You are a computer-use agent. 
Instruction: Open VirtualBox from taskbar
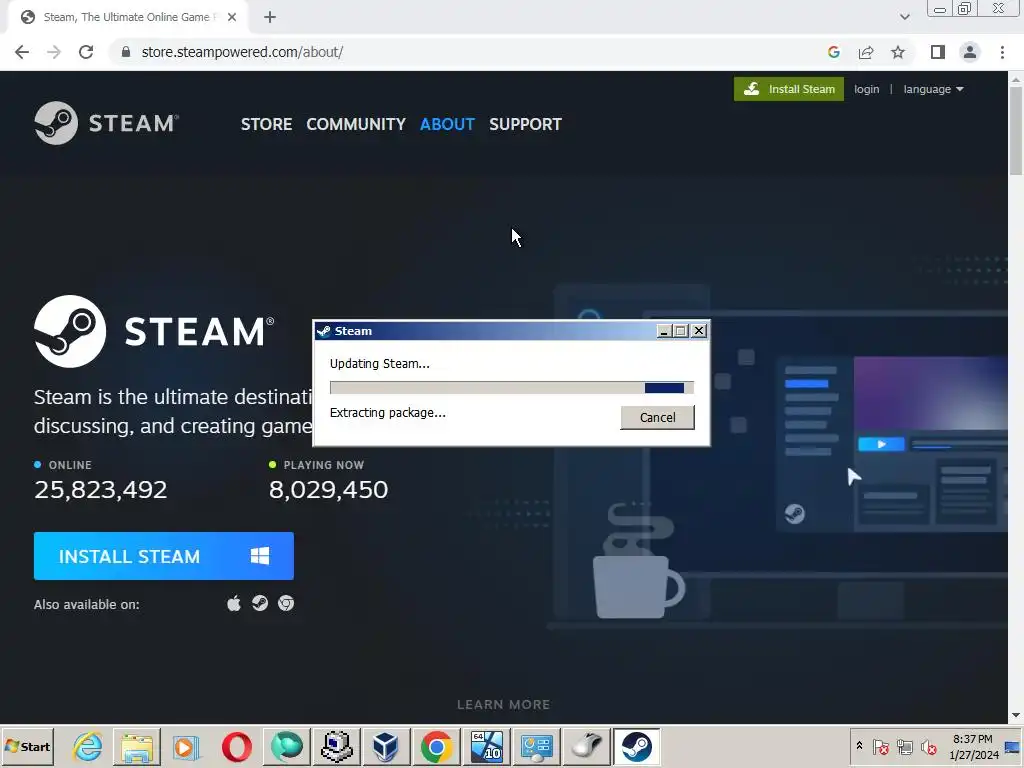(x=385, y=746)
